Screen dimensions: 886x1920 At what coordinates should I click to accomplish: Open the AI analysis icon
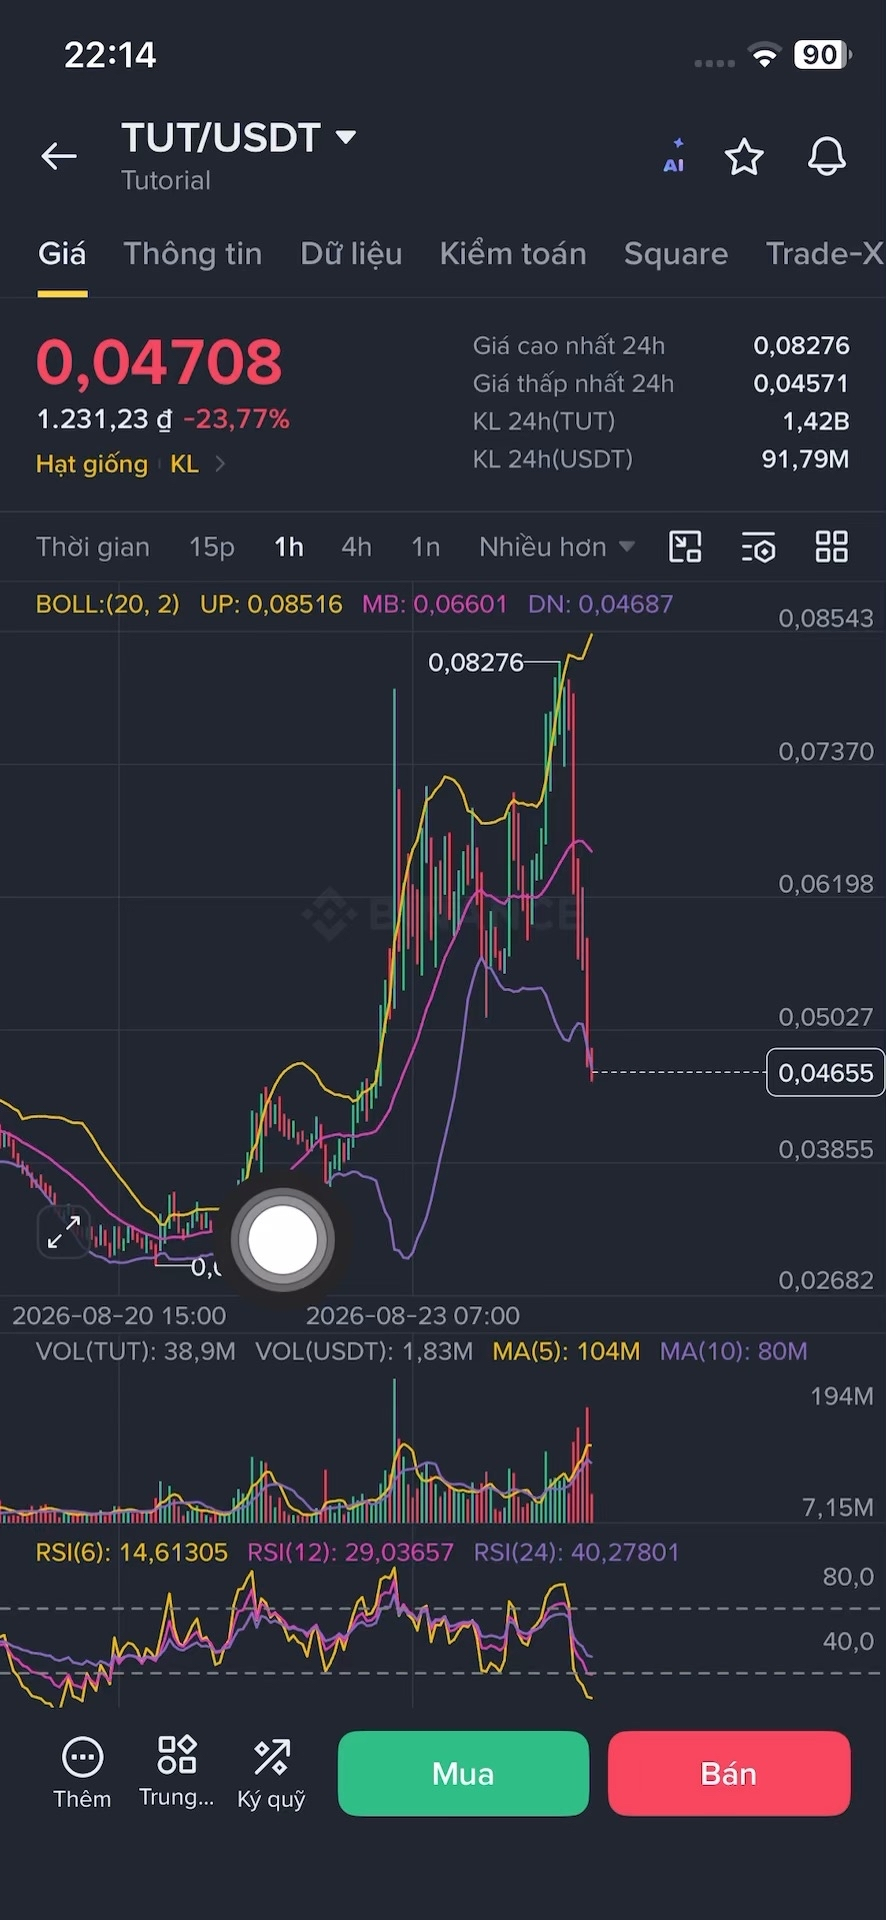point(675,157)
